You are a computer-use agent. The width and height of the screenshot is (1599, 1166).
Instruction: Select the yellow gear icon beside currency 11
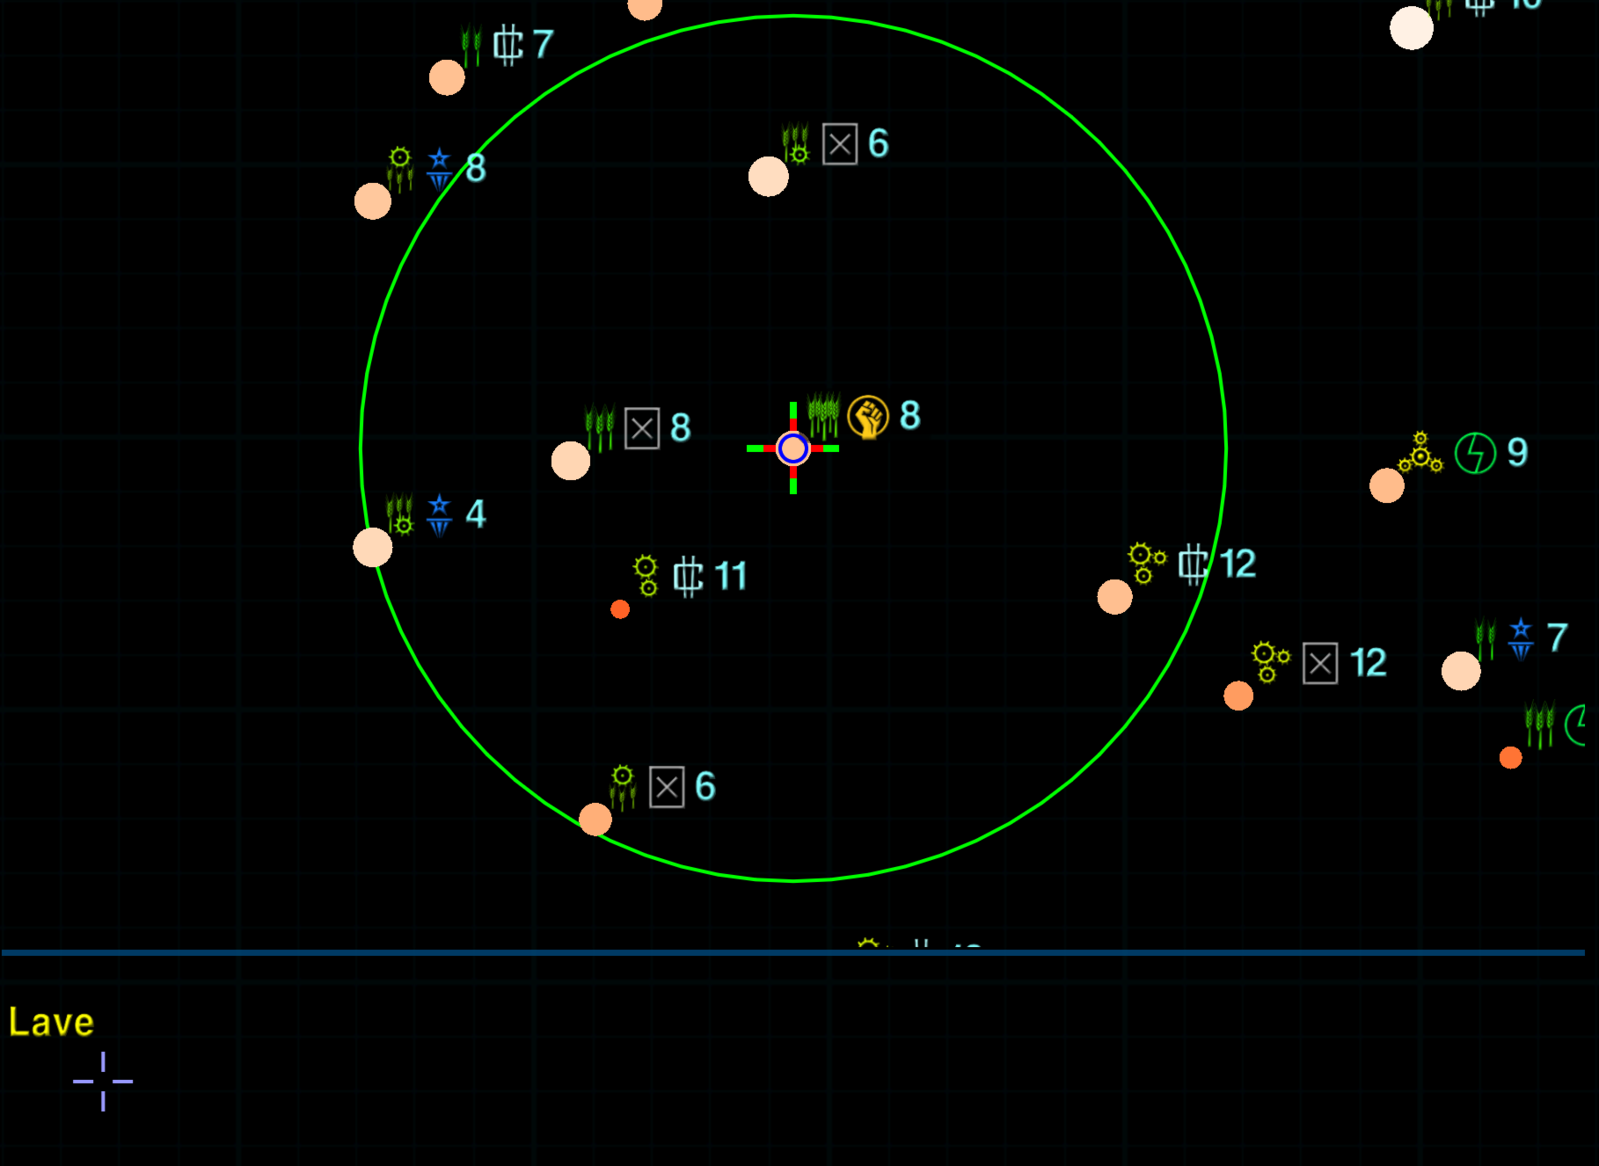click(x=646, y=576)
